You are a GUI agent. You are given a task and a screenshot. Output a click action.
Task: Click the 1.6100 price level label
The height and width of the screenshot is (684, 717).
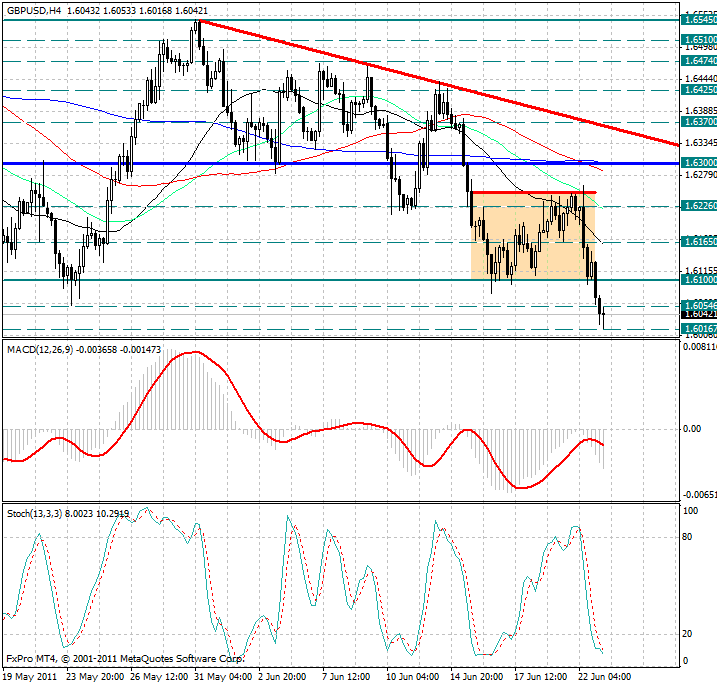click(x=698, y=280)
